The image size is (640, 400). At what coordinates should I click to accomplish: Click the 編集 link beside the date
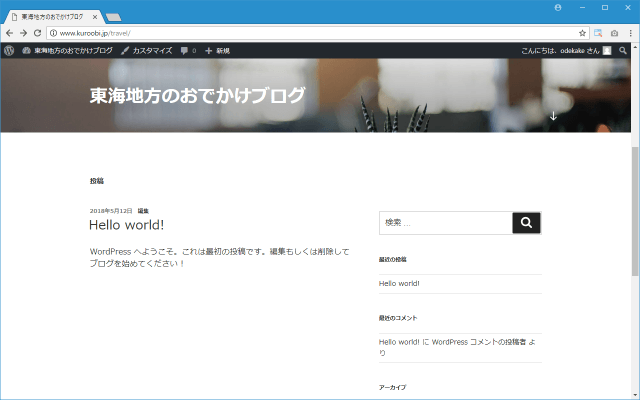click(x=143, y=211)
